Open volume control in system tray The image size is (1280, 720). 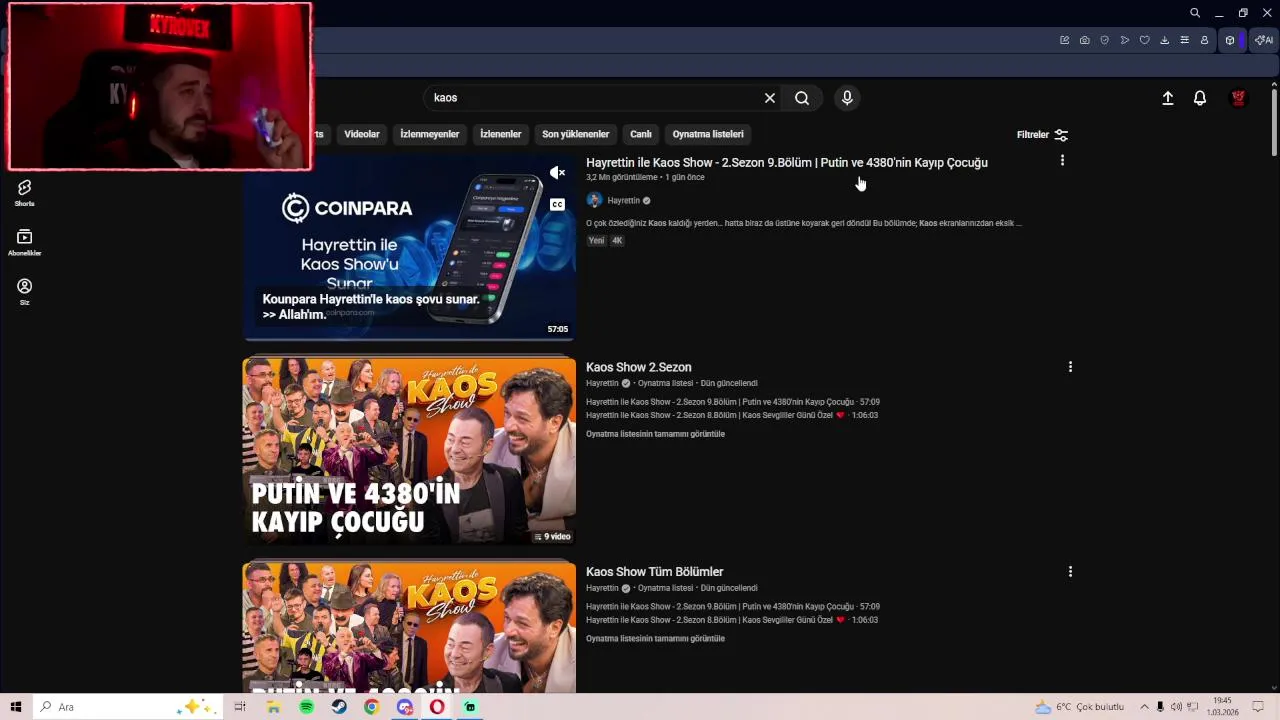pyautogui.click(x=1176, y=707)
